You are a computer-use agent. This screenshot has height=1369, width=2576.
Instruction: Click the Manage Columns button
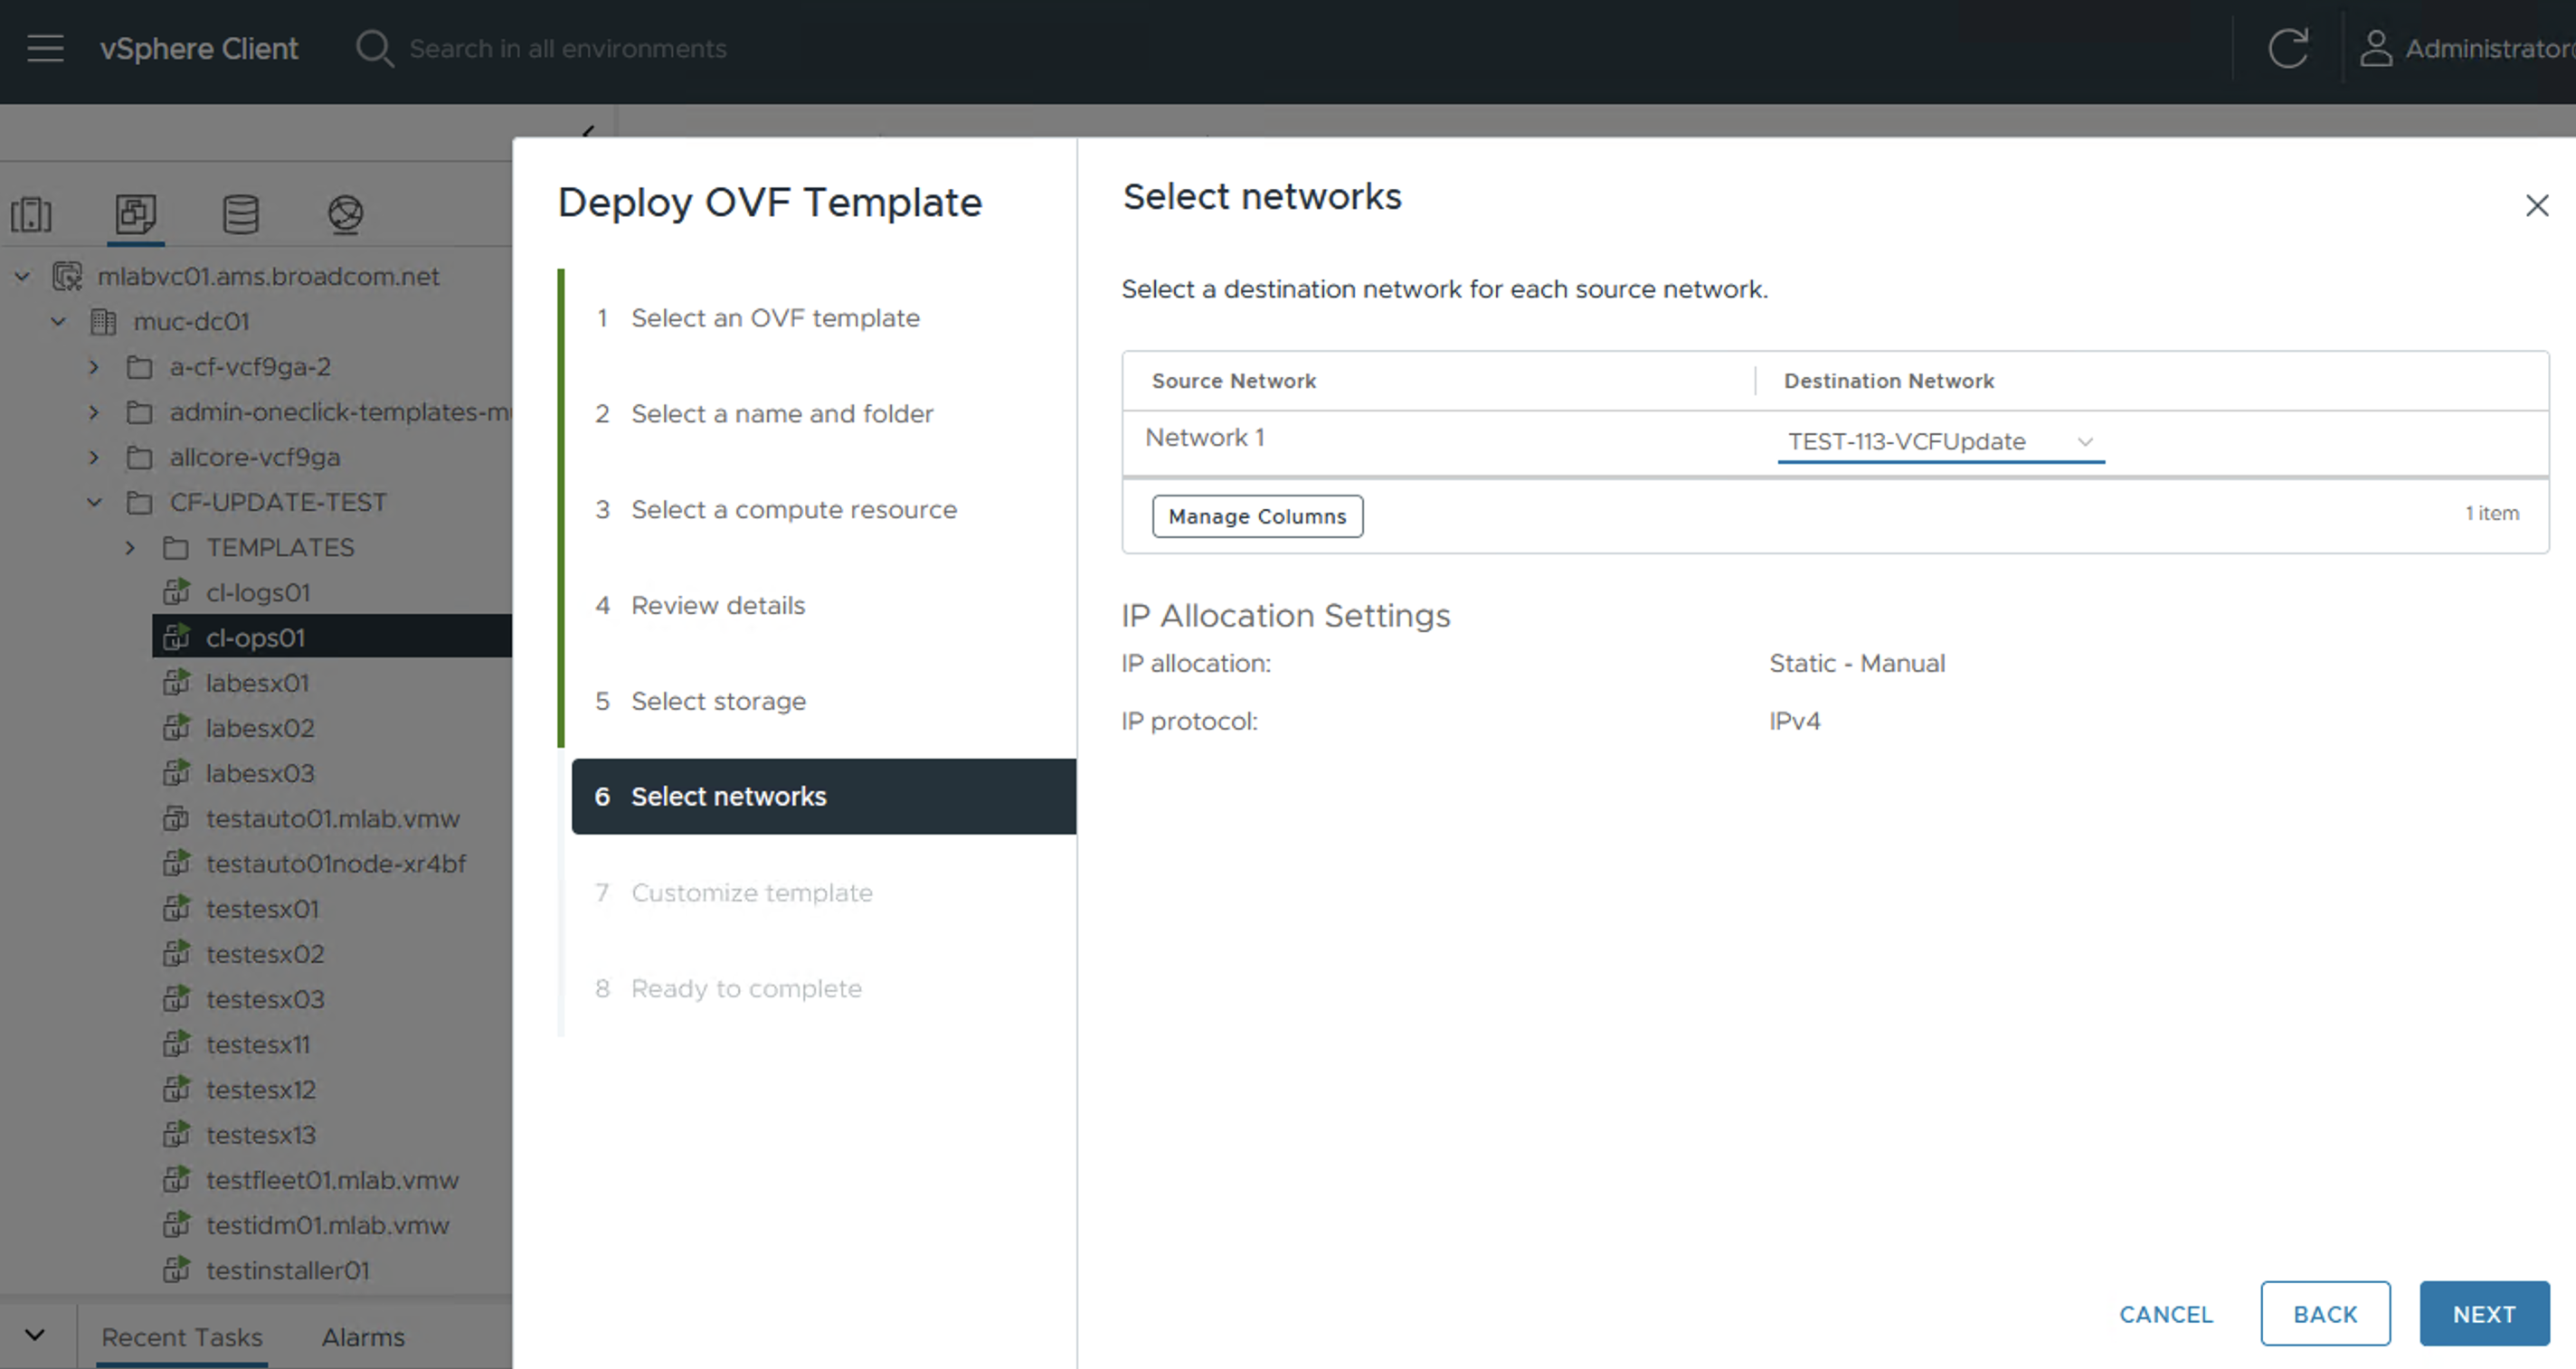[1257, 516]
